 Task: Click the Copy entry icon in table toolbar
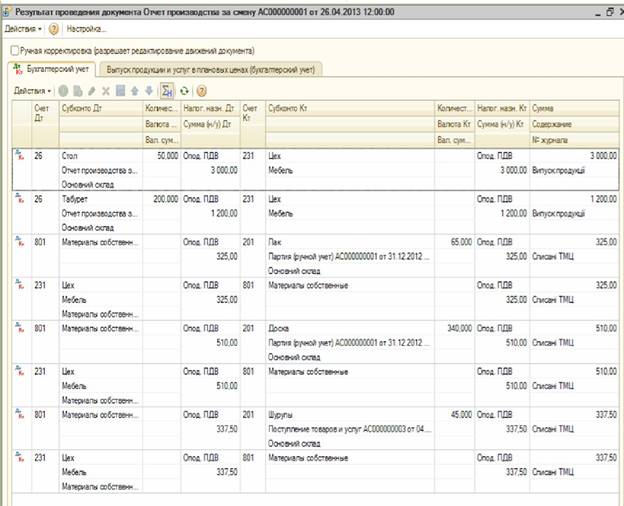coord(78,91)
